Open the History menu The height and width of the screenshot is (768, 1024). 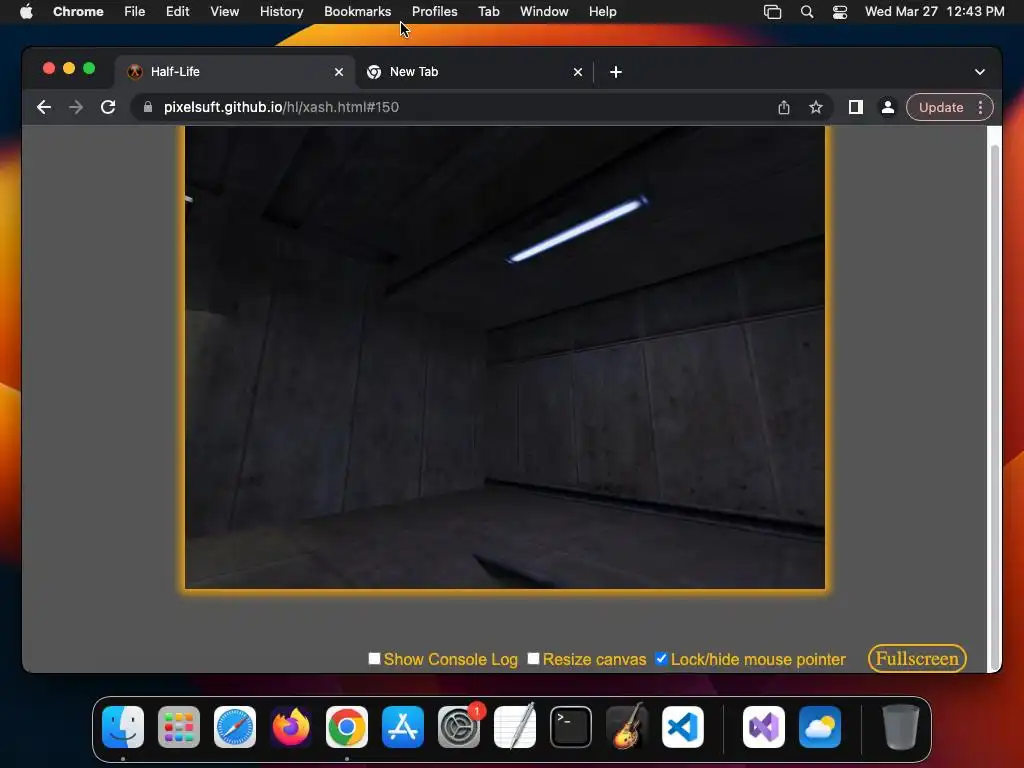pos(281,11)
